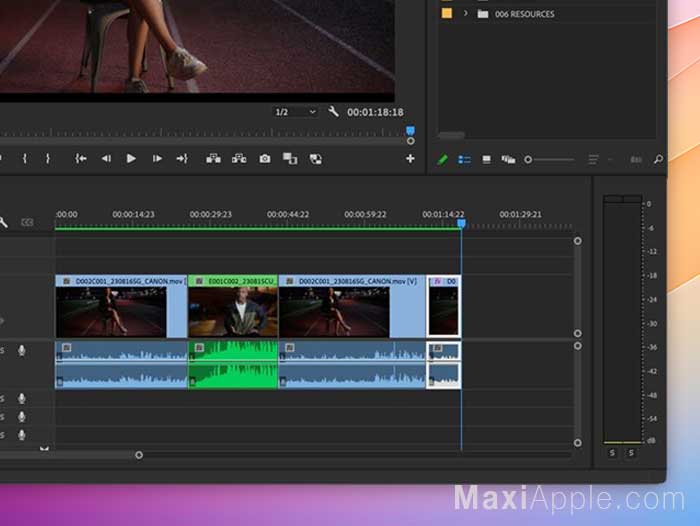The height and width of the screenshot is (526, 700).
Task: Click fx badge on green video clip
Action: tap(199, 281)
